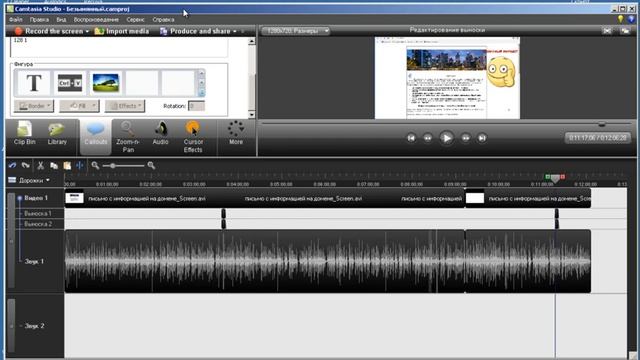
Task: Select the last video clip on Видео 1
Action: [x=528, y=198]
